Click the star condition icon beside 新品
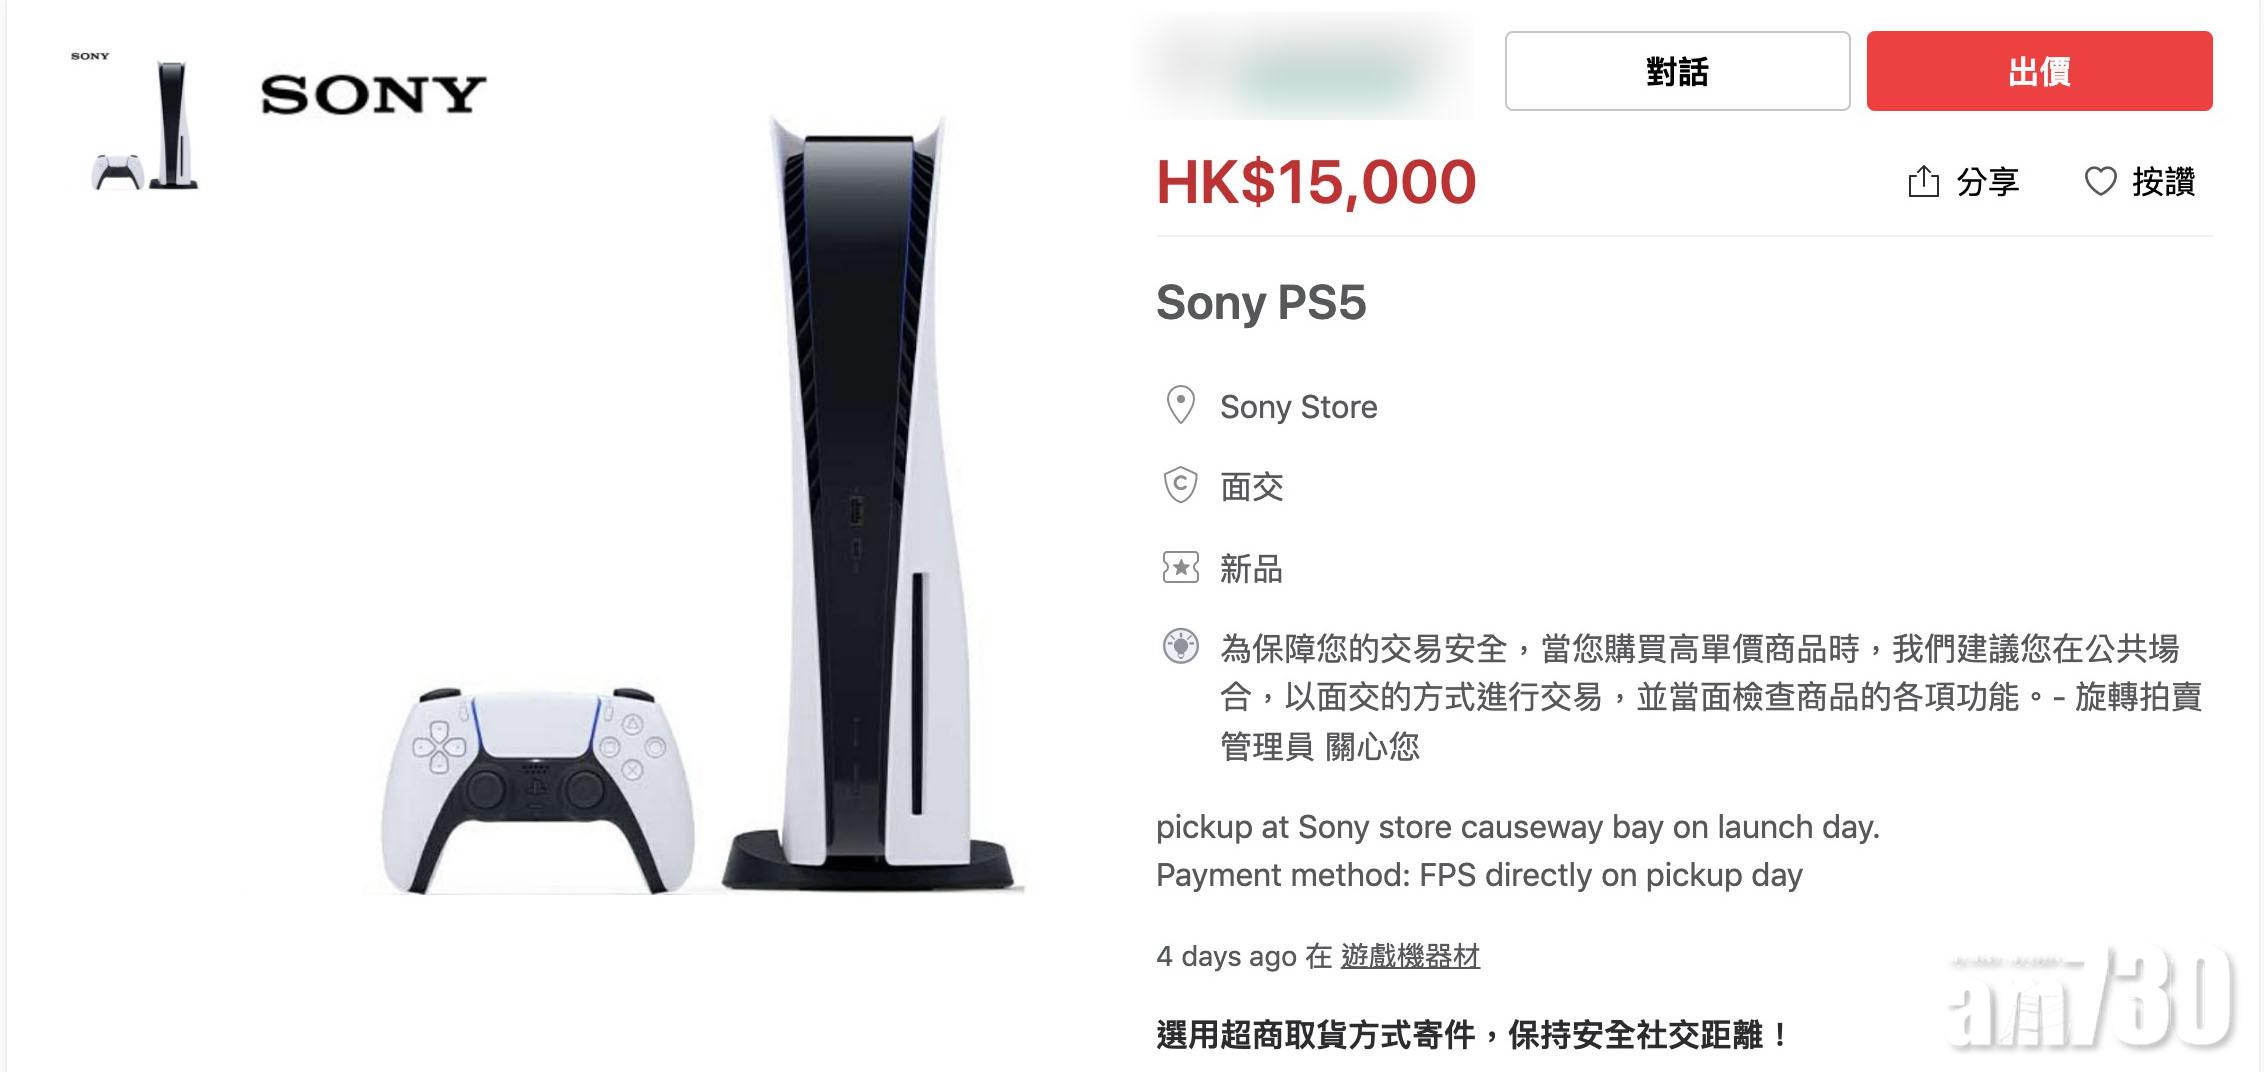2264x1072 pixels. pos(1181,567)
